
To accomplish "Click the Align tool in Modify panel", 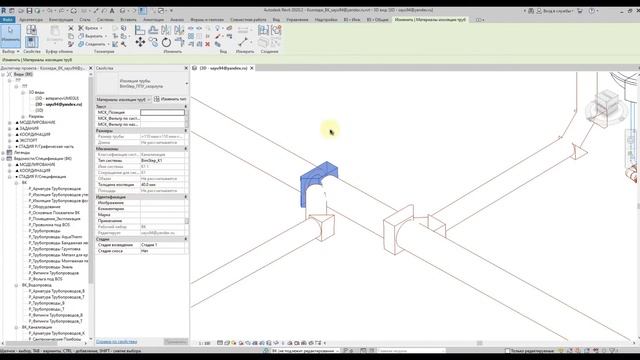I will 140,30.
